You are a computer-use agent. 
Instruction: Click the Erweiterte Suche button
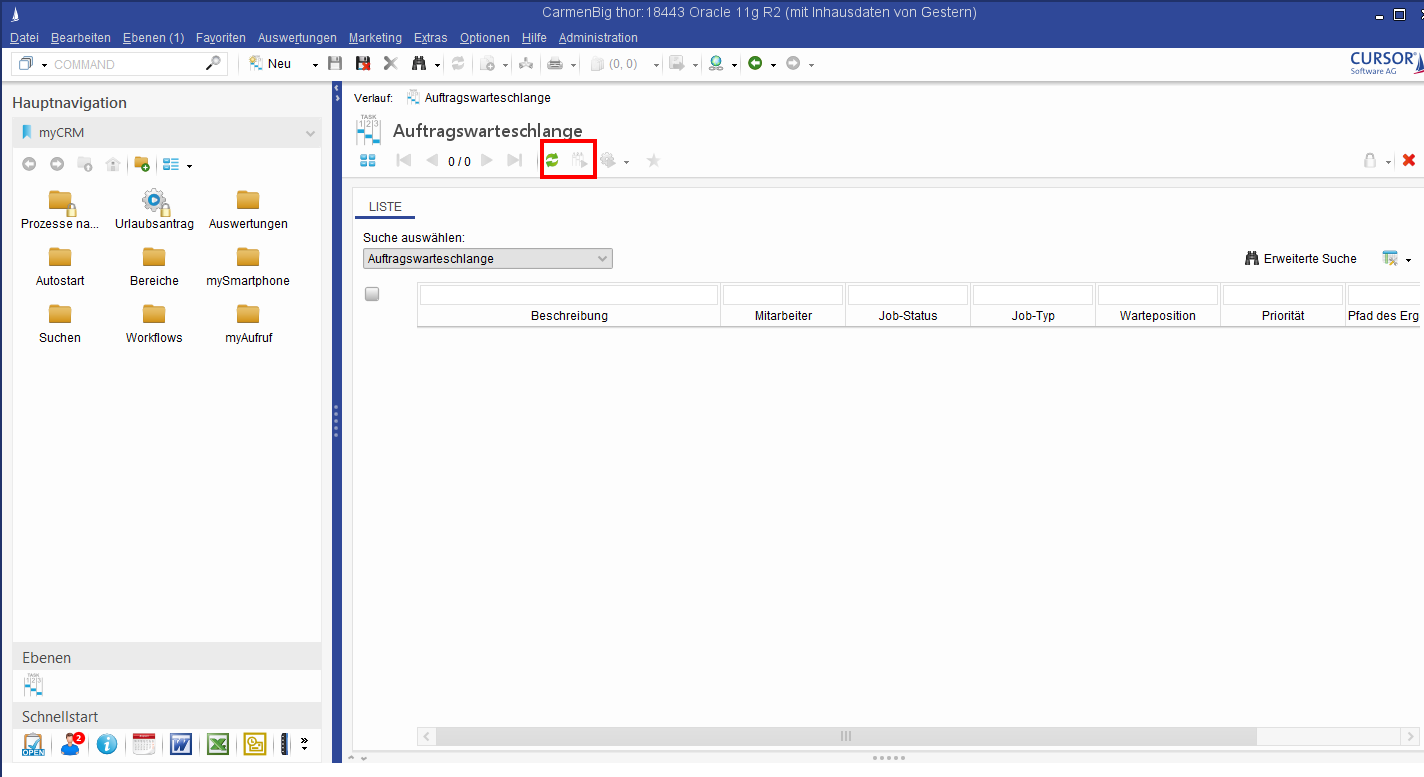point(1300,259)
